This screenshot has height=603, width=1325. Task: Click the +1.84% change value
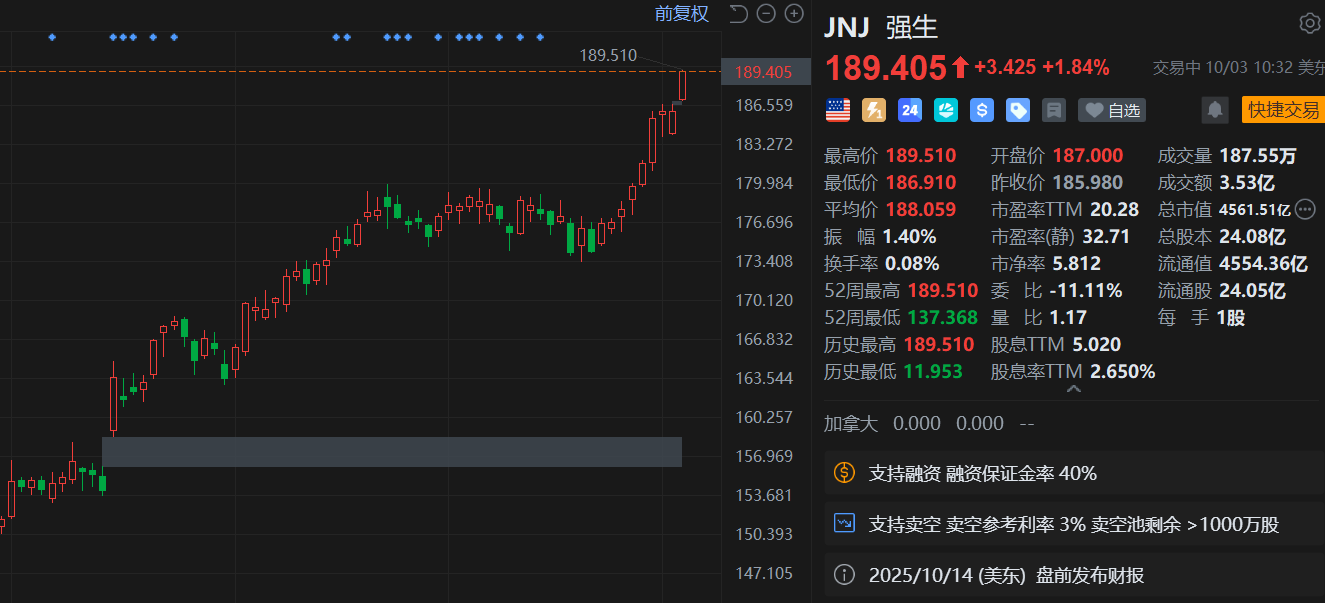click(1076, 68)
